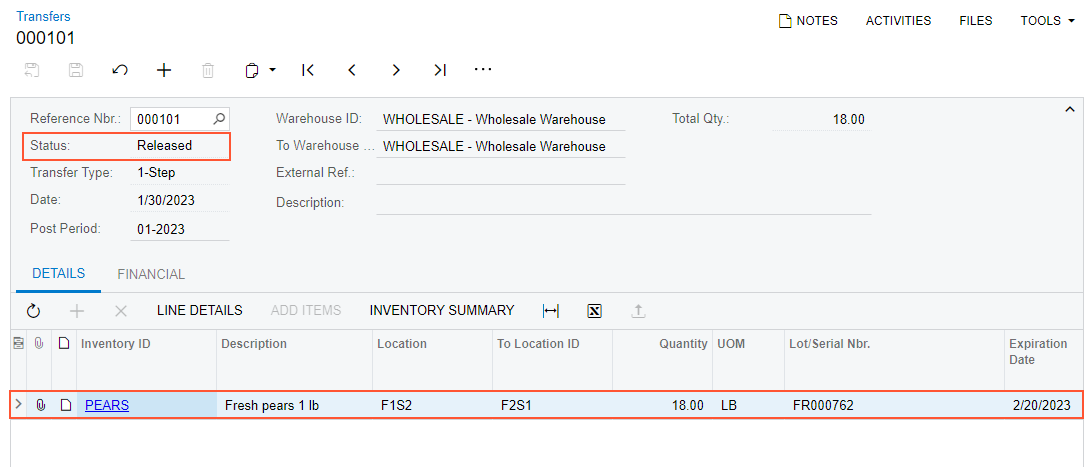Open more actions ellipsis menu

pos(483,70)
